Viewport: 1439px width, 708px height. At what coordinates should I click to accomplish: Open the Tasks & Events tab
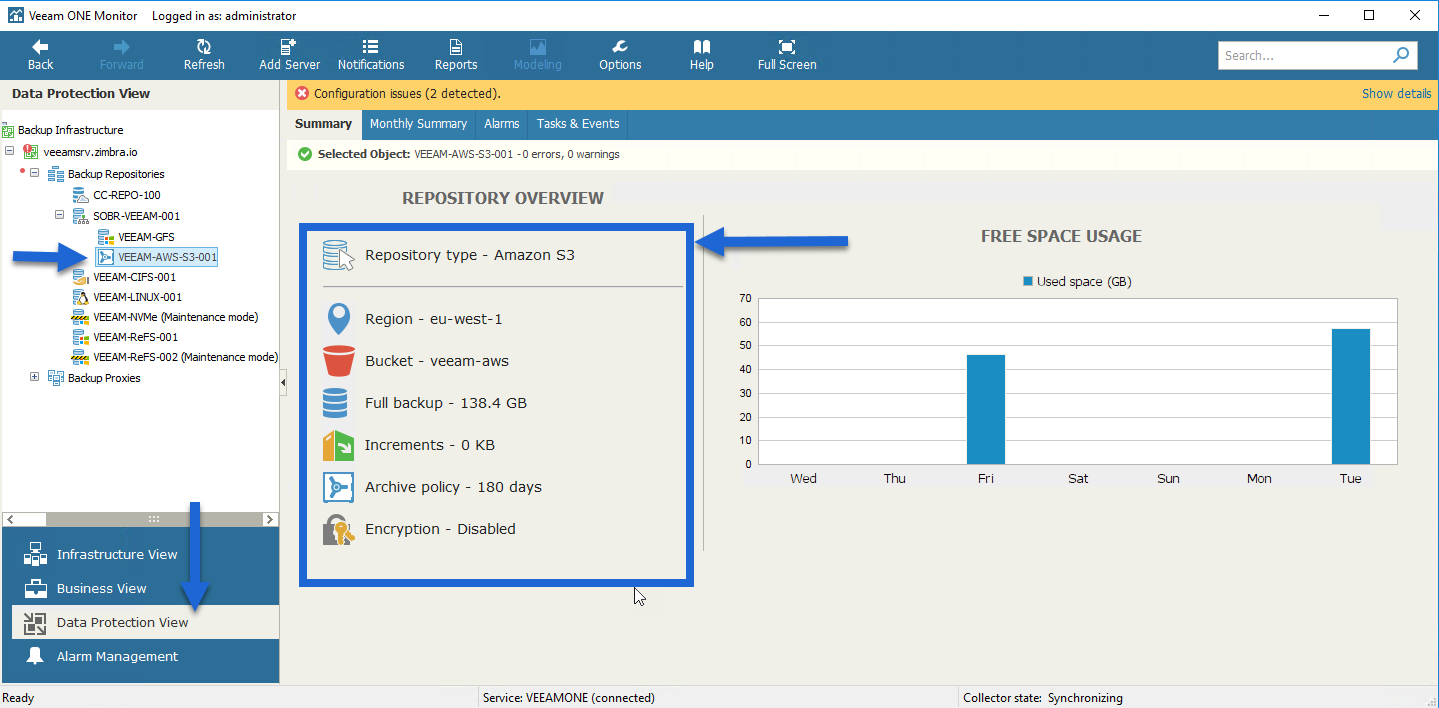point(578,124)
